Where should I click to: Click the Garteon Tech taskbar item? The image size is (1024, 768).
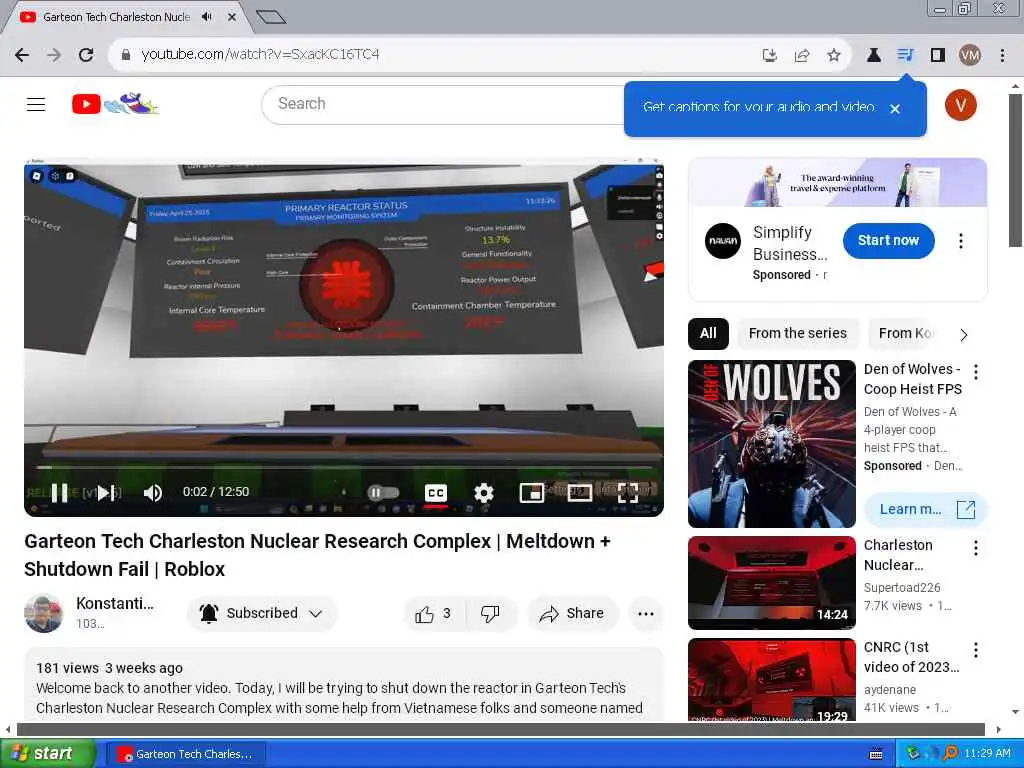[186, 754]
